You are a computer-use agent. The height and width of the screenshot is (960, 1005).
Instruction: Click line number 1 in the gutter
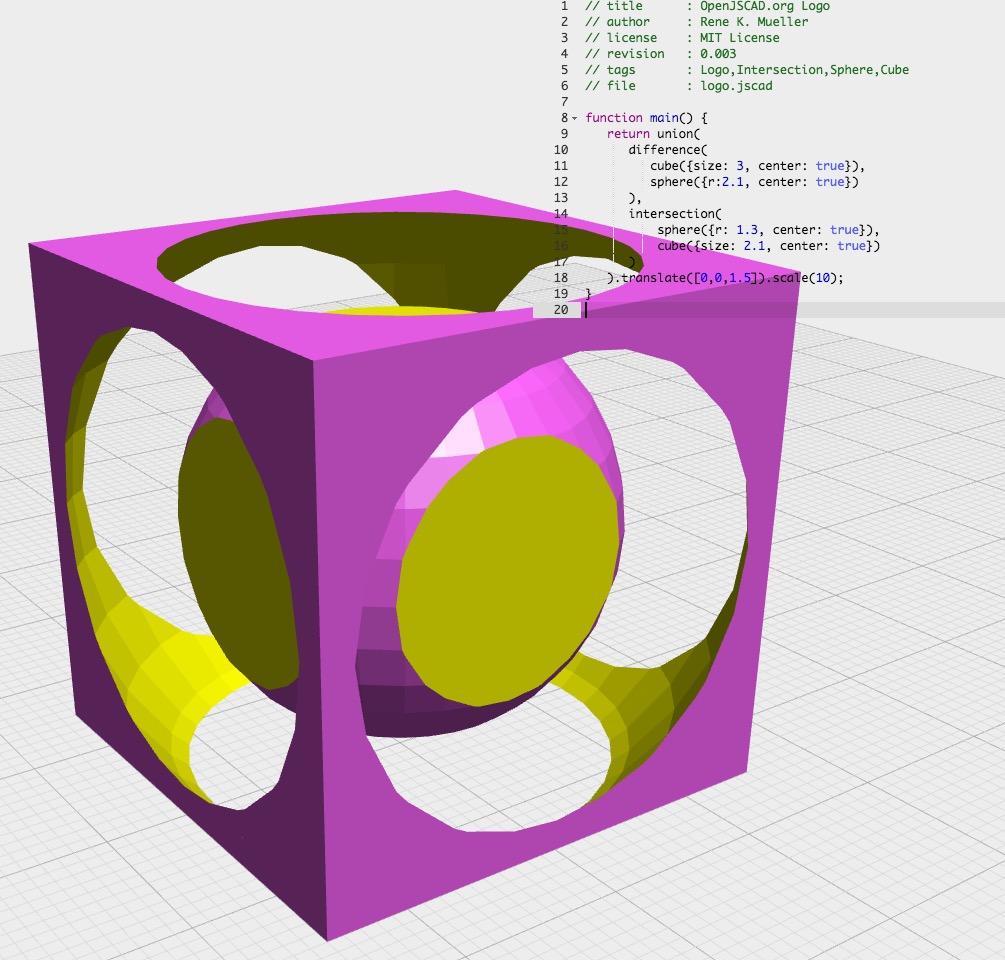click(x=563, y=6)
